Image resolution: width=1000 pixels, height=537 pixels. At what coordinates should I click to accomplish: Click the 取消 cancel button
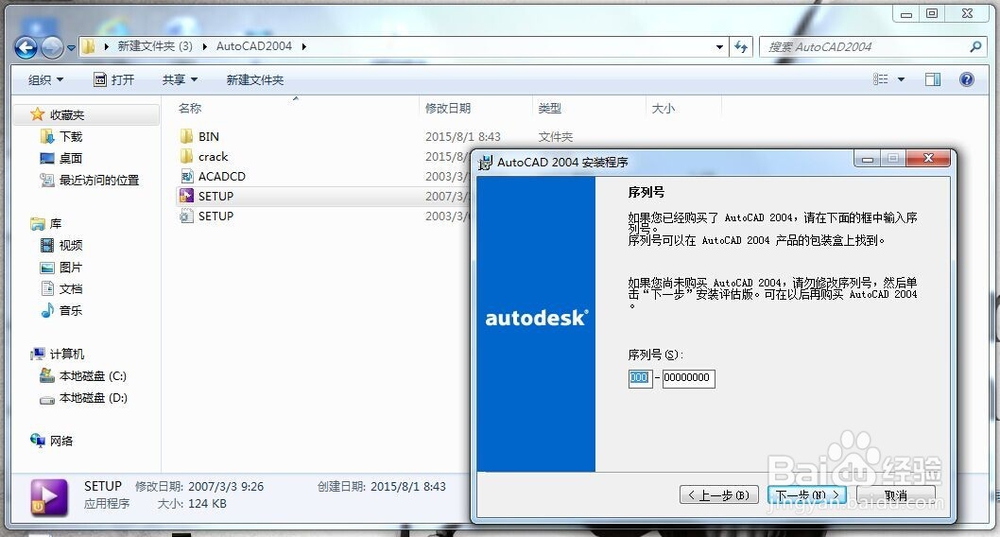pyautogui.click(x=895, y=495)
